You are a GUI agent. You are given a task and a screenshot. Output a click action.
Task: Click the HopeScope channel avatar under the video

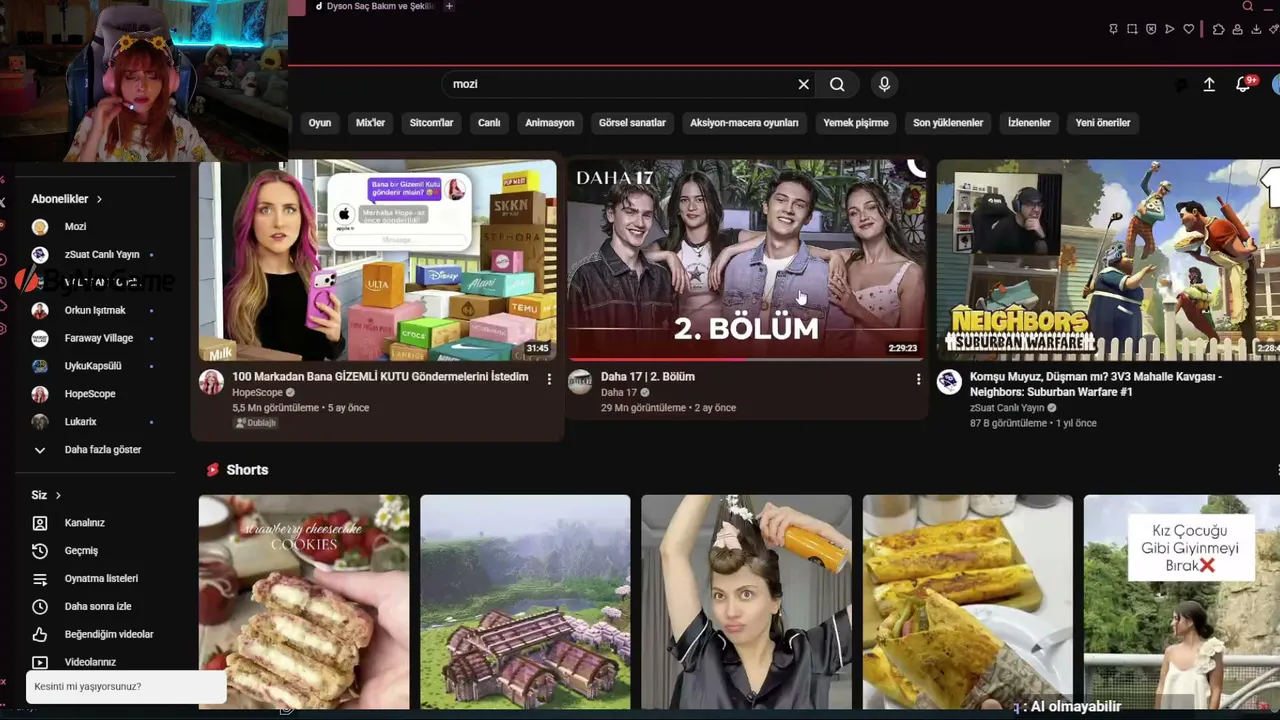coord(211,382)
